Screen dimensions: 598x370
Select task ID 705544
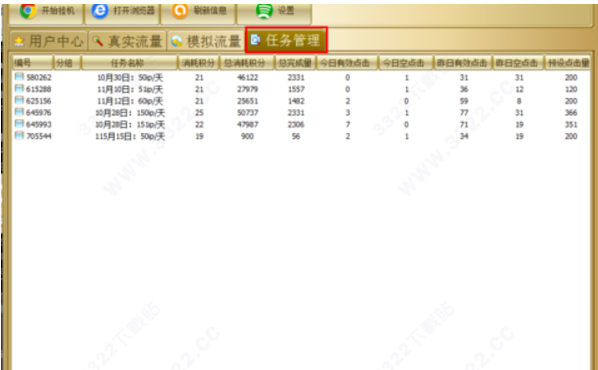(39, 136)
